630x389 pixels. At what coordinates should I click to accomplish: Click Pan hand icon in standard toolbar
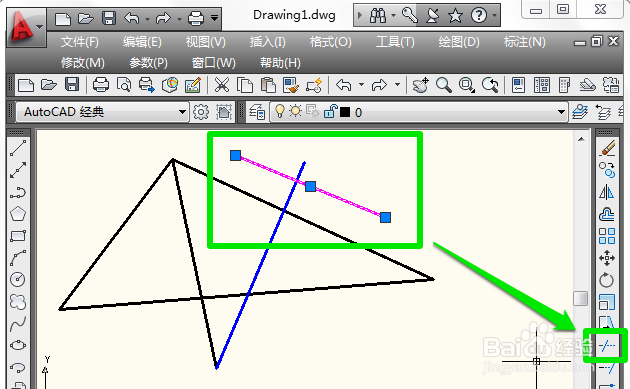point(420,85)
